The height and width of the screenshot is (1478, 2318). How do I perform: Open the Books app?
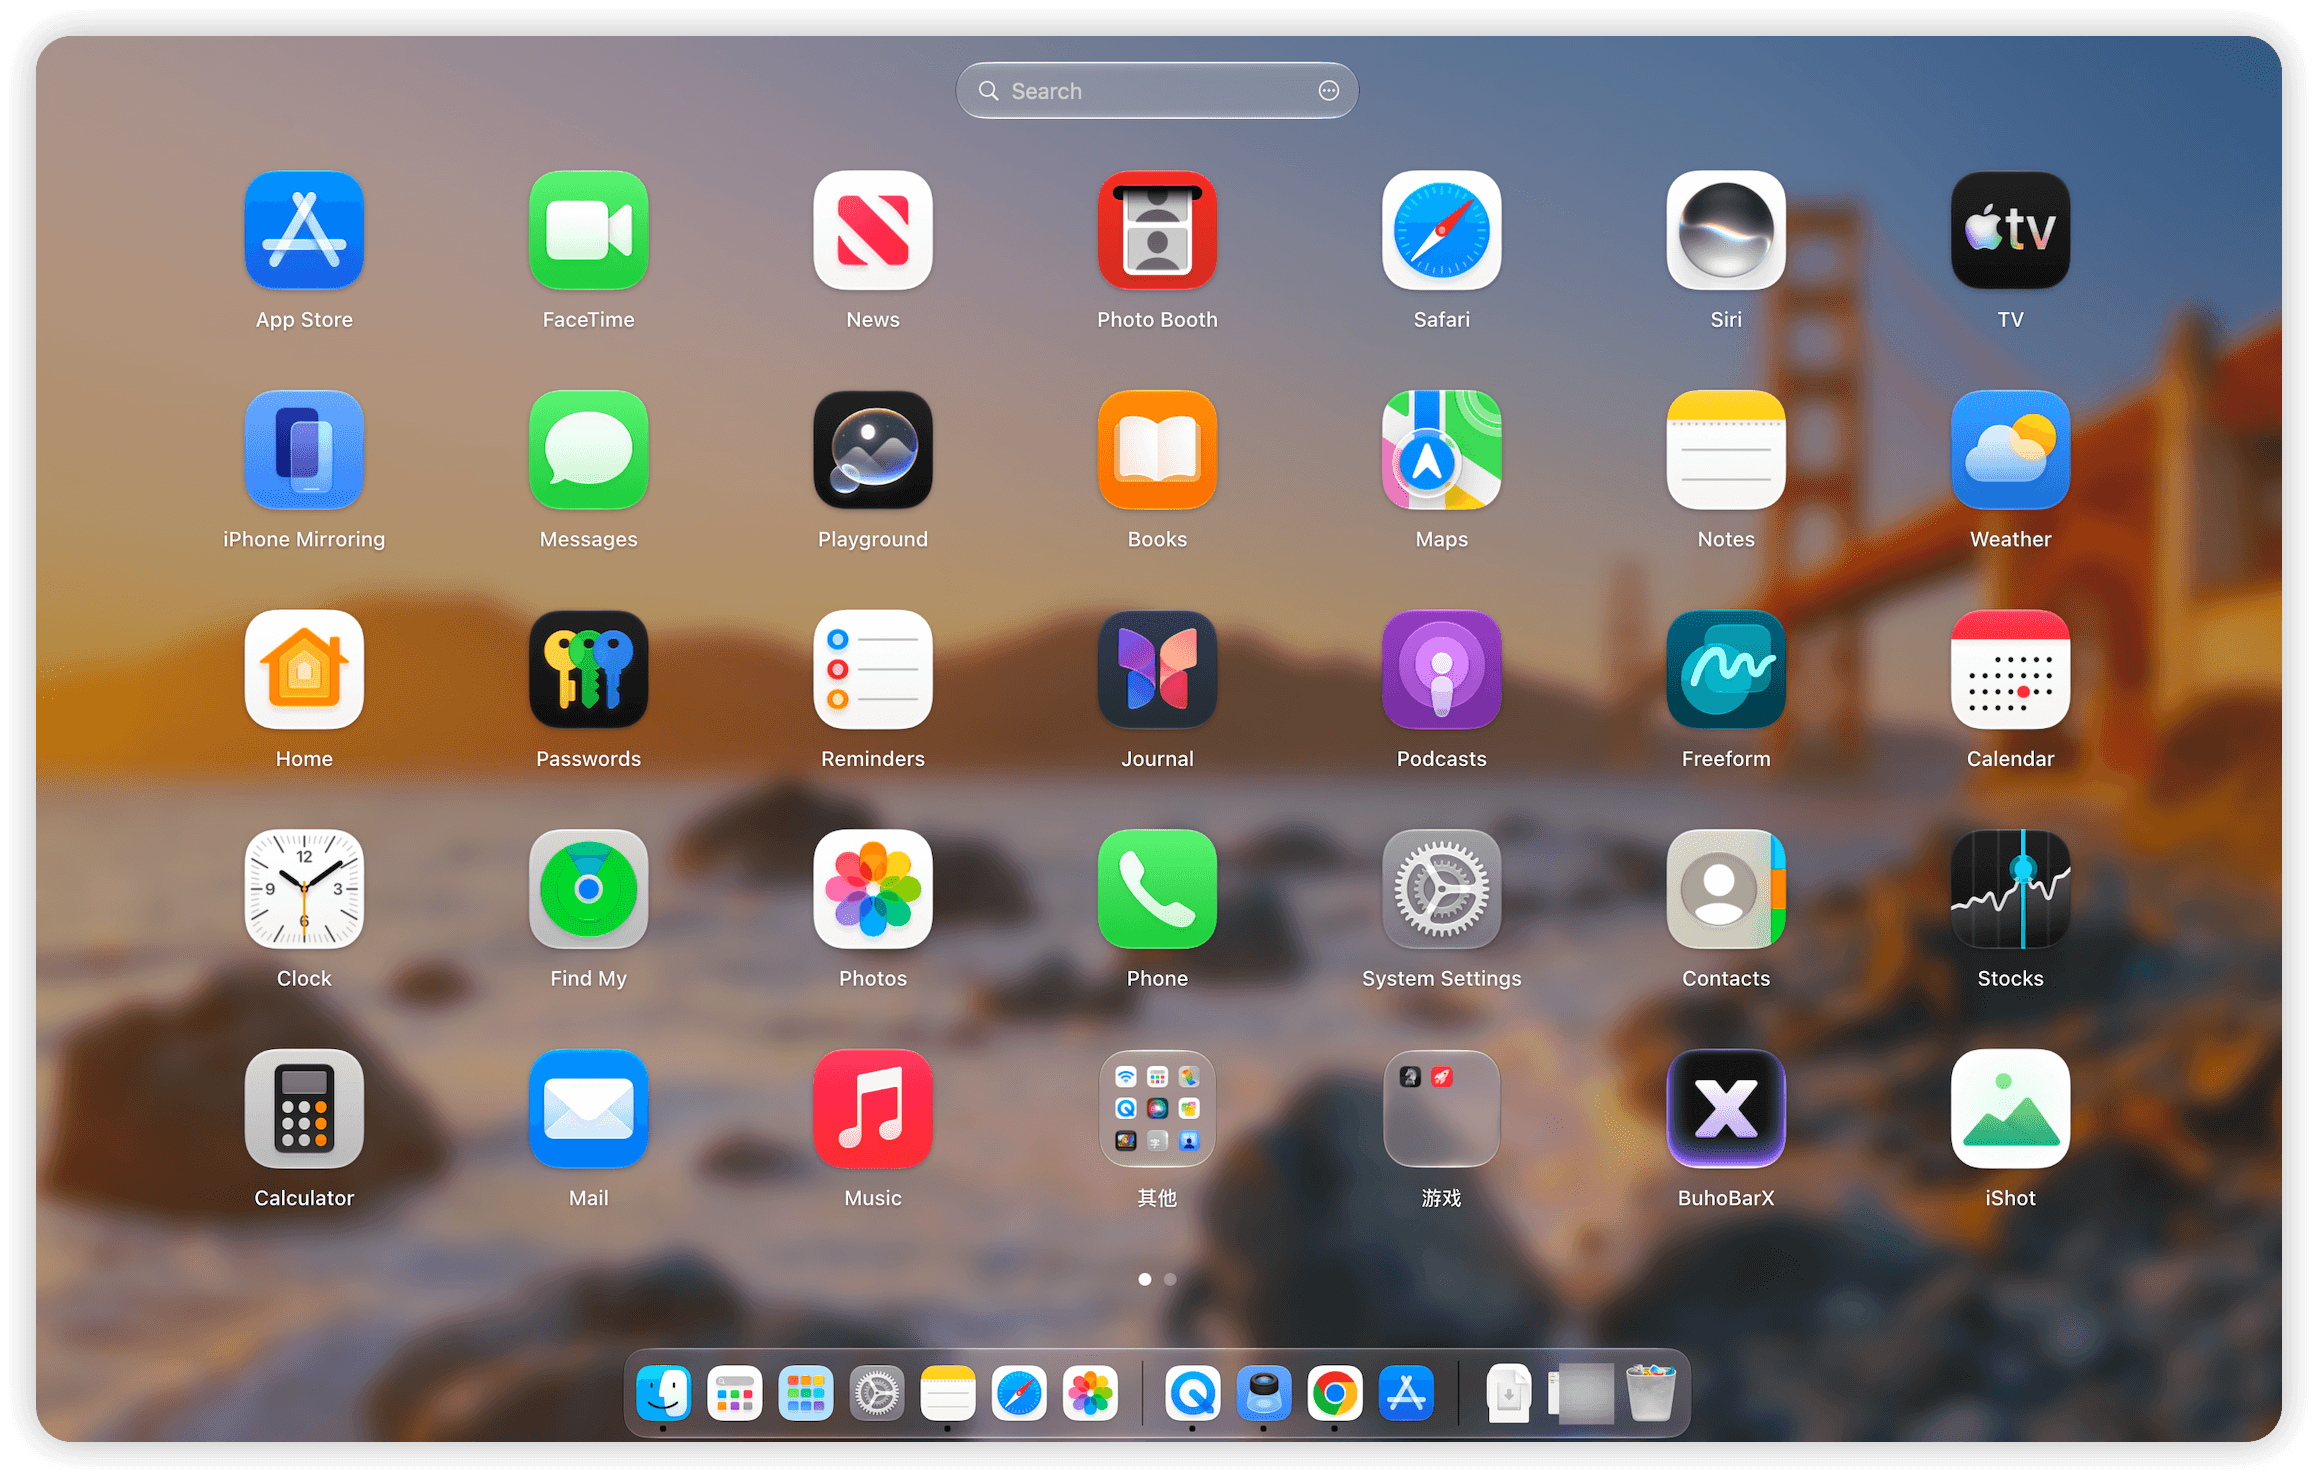pos(1157,450)
